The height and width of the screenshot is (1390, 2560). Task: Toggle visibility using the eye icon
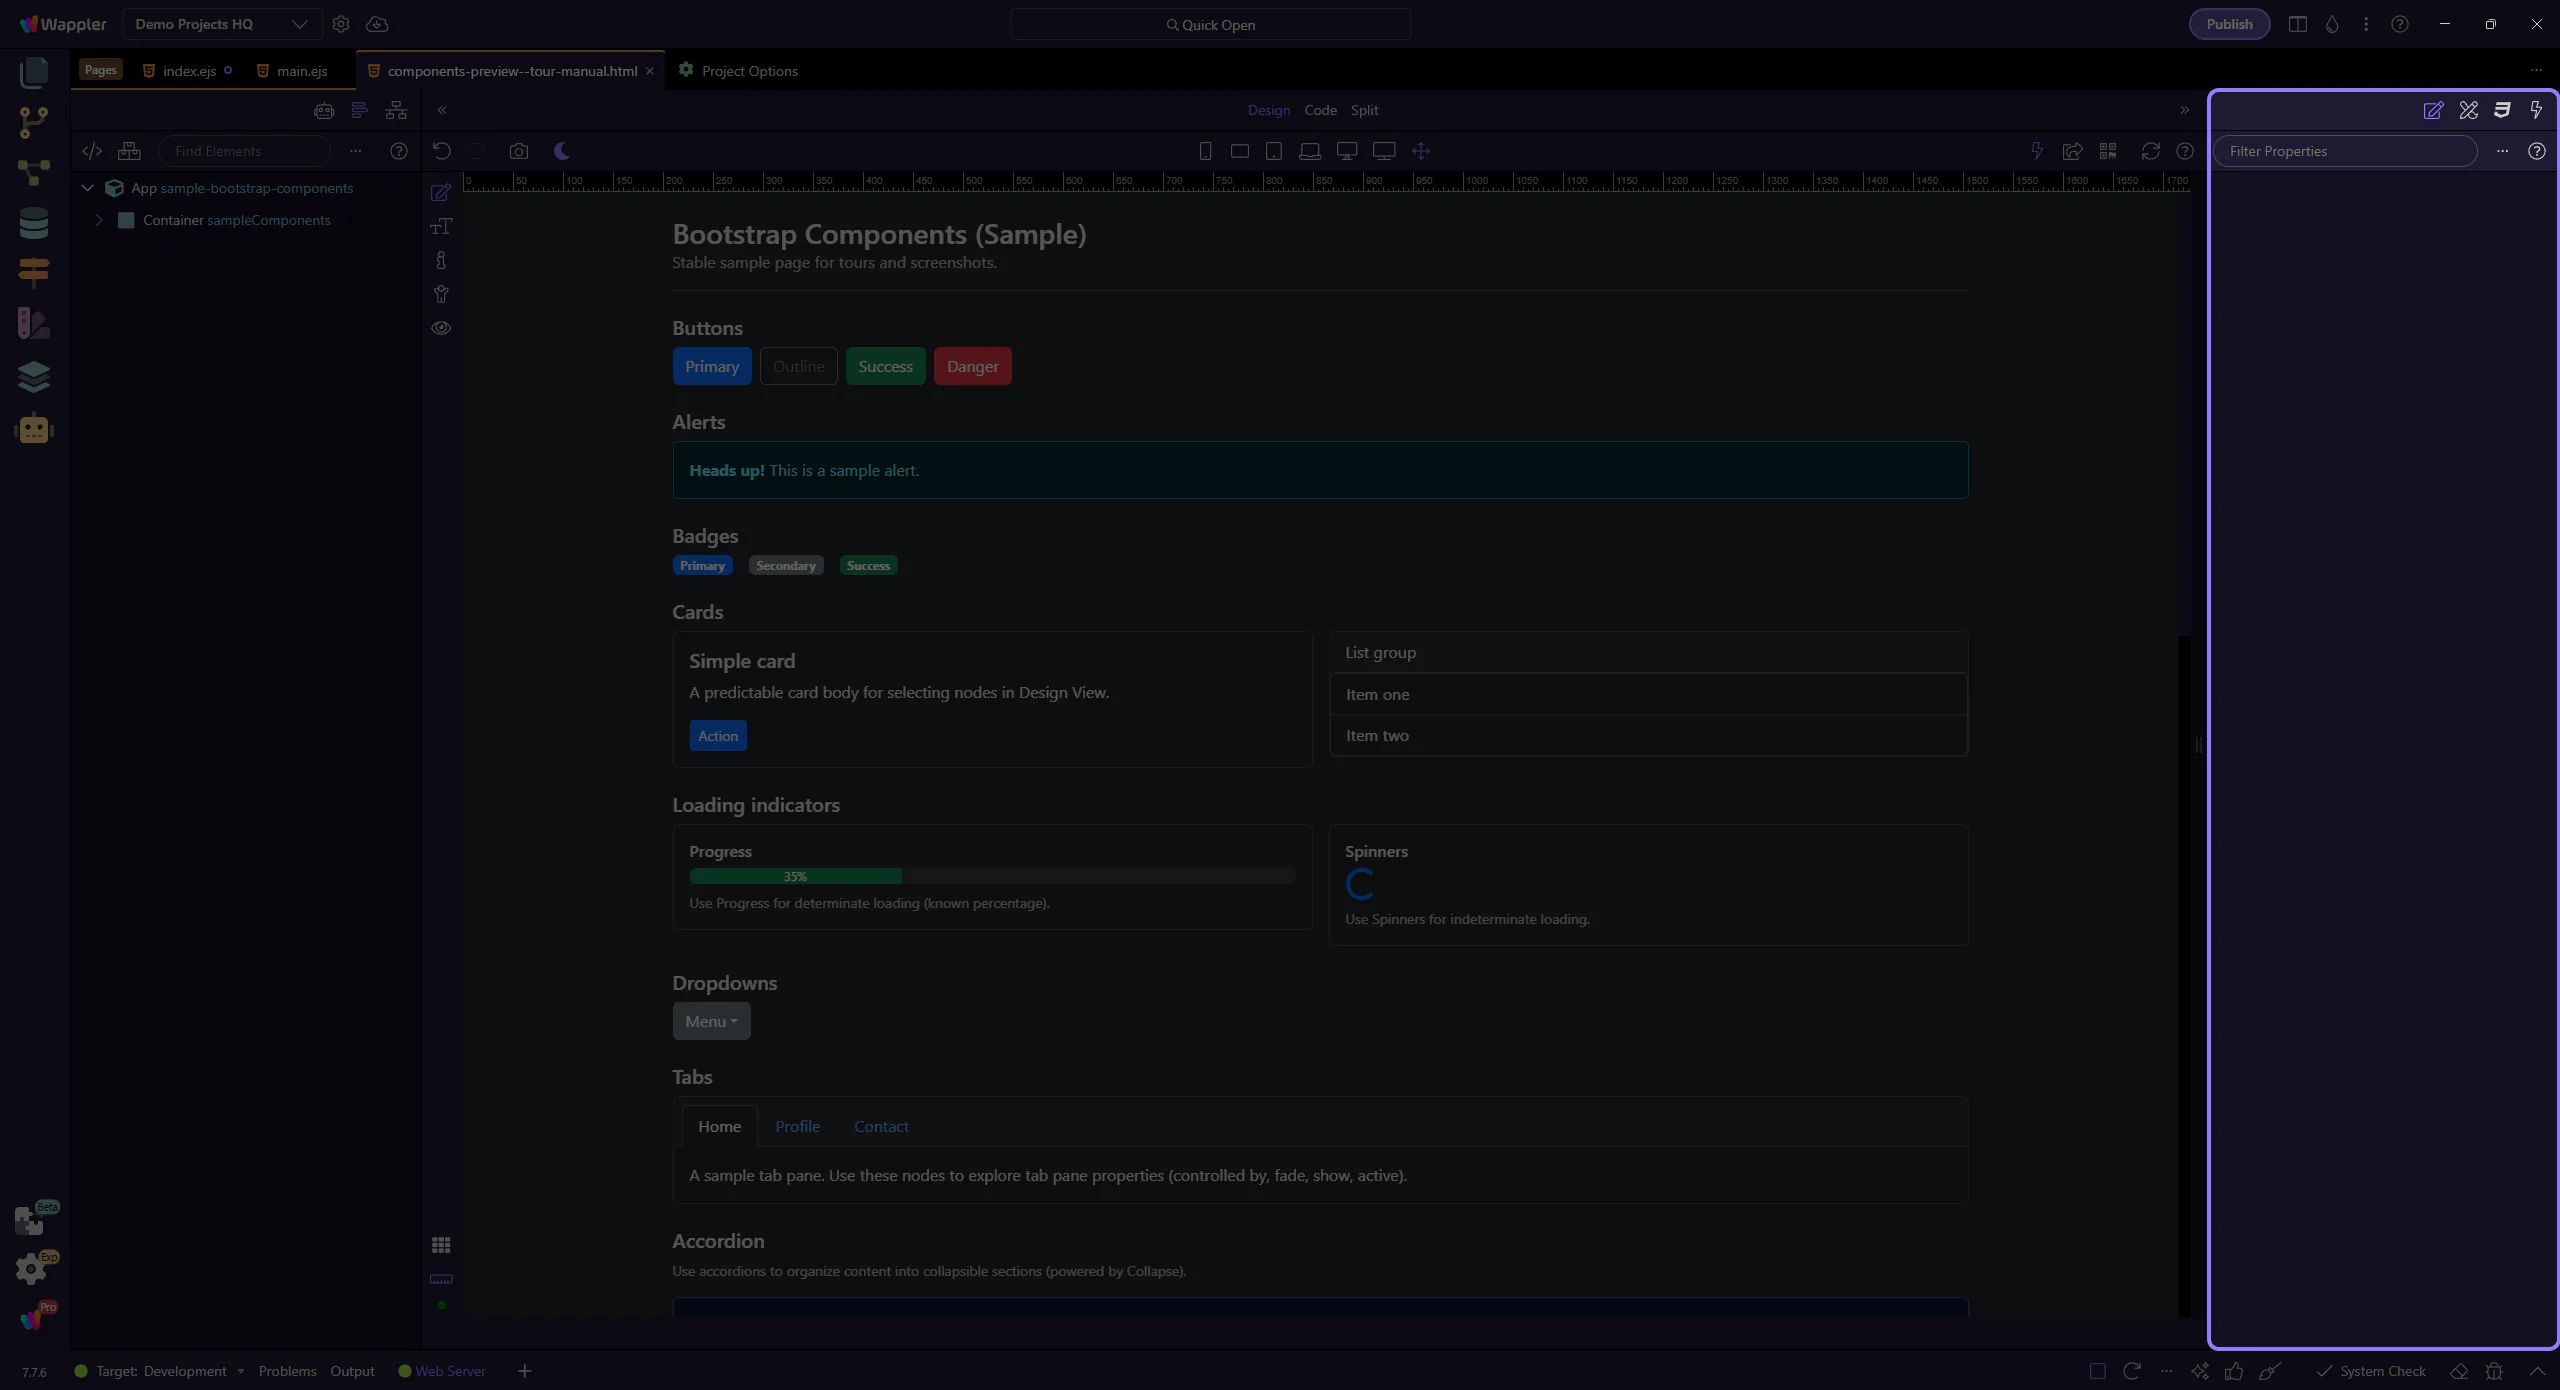coord(441,328)
